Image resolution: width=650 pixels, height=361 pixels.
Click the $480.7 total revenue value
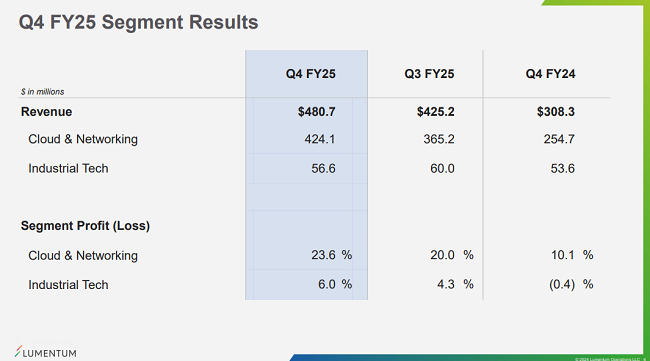pos(316,112)
